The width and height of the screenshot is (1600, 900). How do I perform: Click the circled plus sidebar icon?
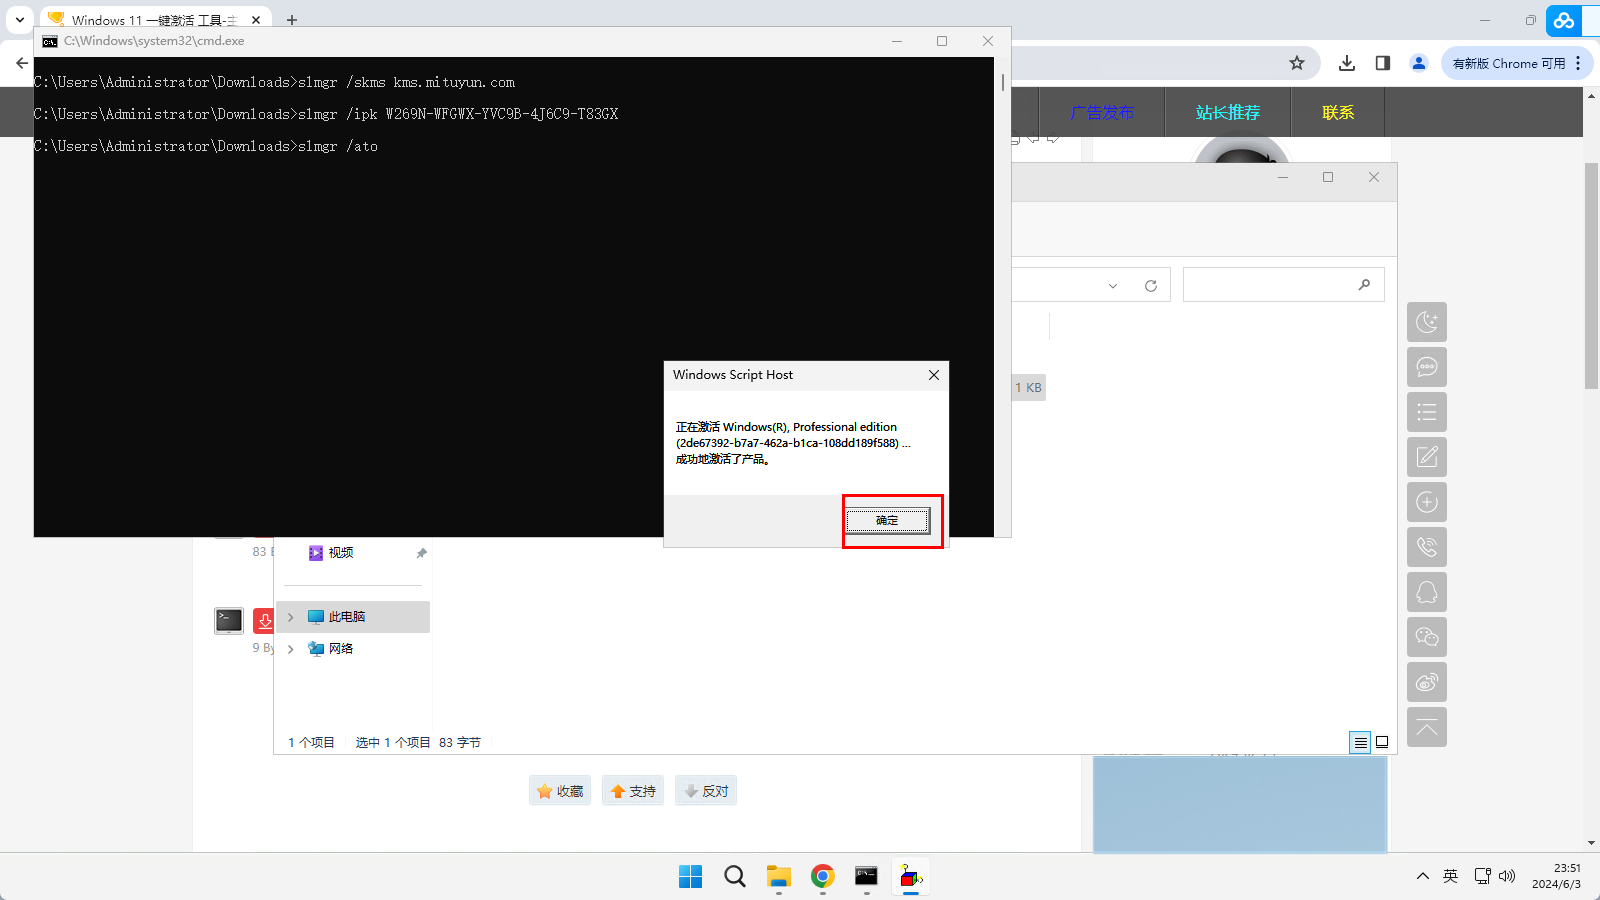coord(1427,502)
